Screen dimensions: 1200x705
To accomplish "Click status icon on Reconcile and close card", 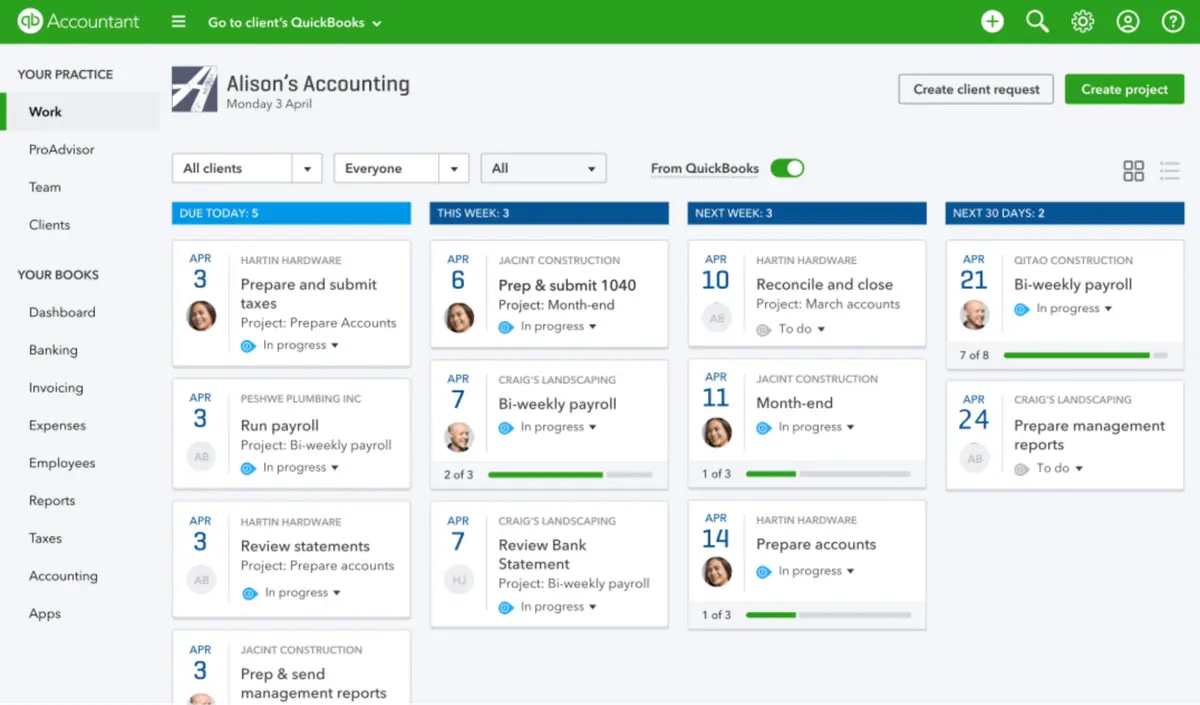I will [x=764, y=329].
